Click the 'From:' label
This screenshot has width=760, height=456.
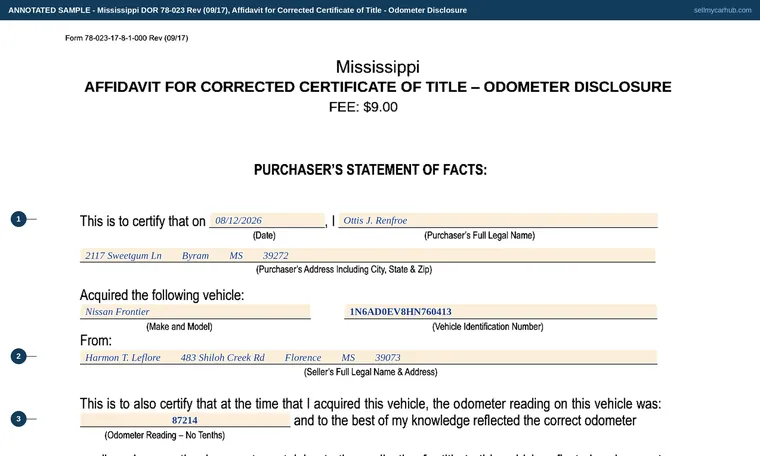(x=96, y=340)
